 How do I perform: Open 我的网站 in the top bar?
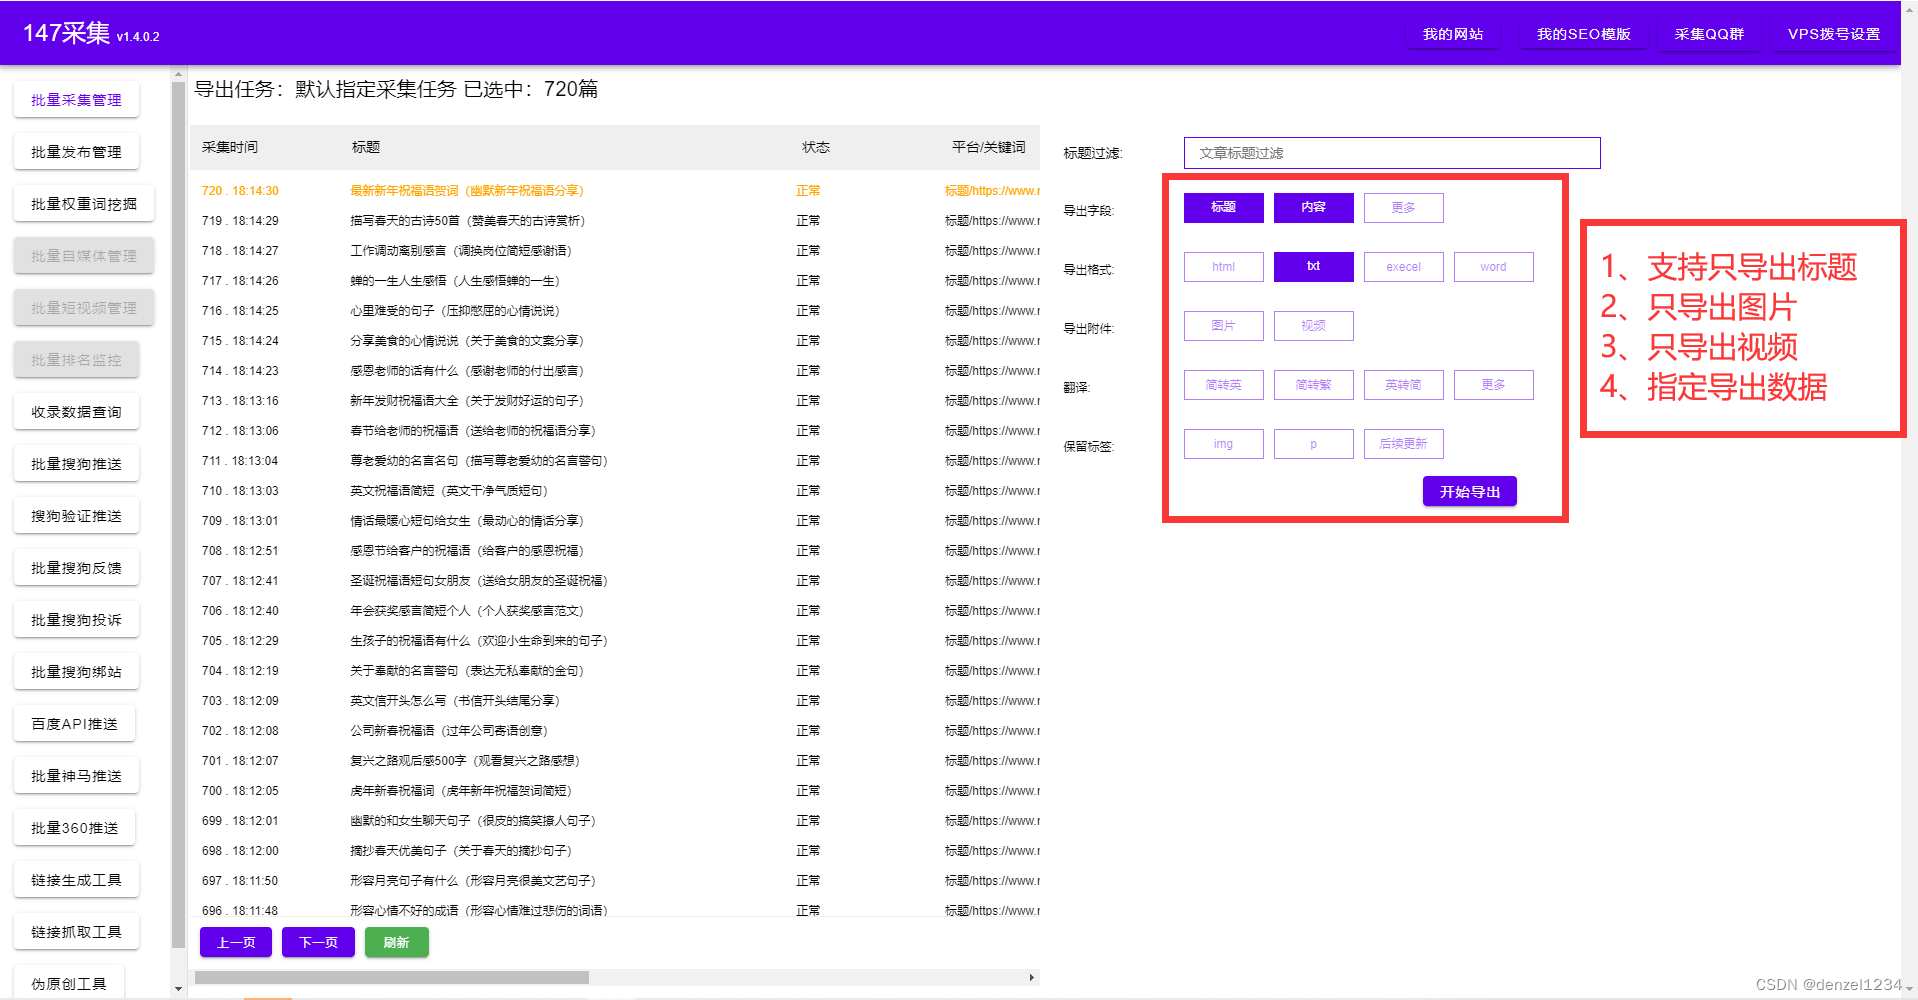pyautogui.click(x=1453, y=34)
